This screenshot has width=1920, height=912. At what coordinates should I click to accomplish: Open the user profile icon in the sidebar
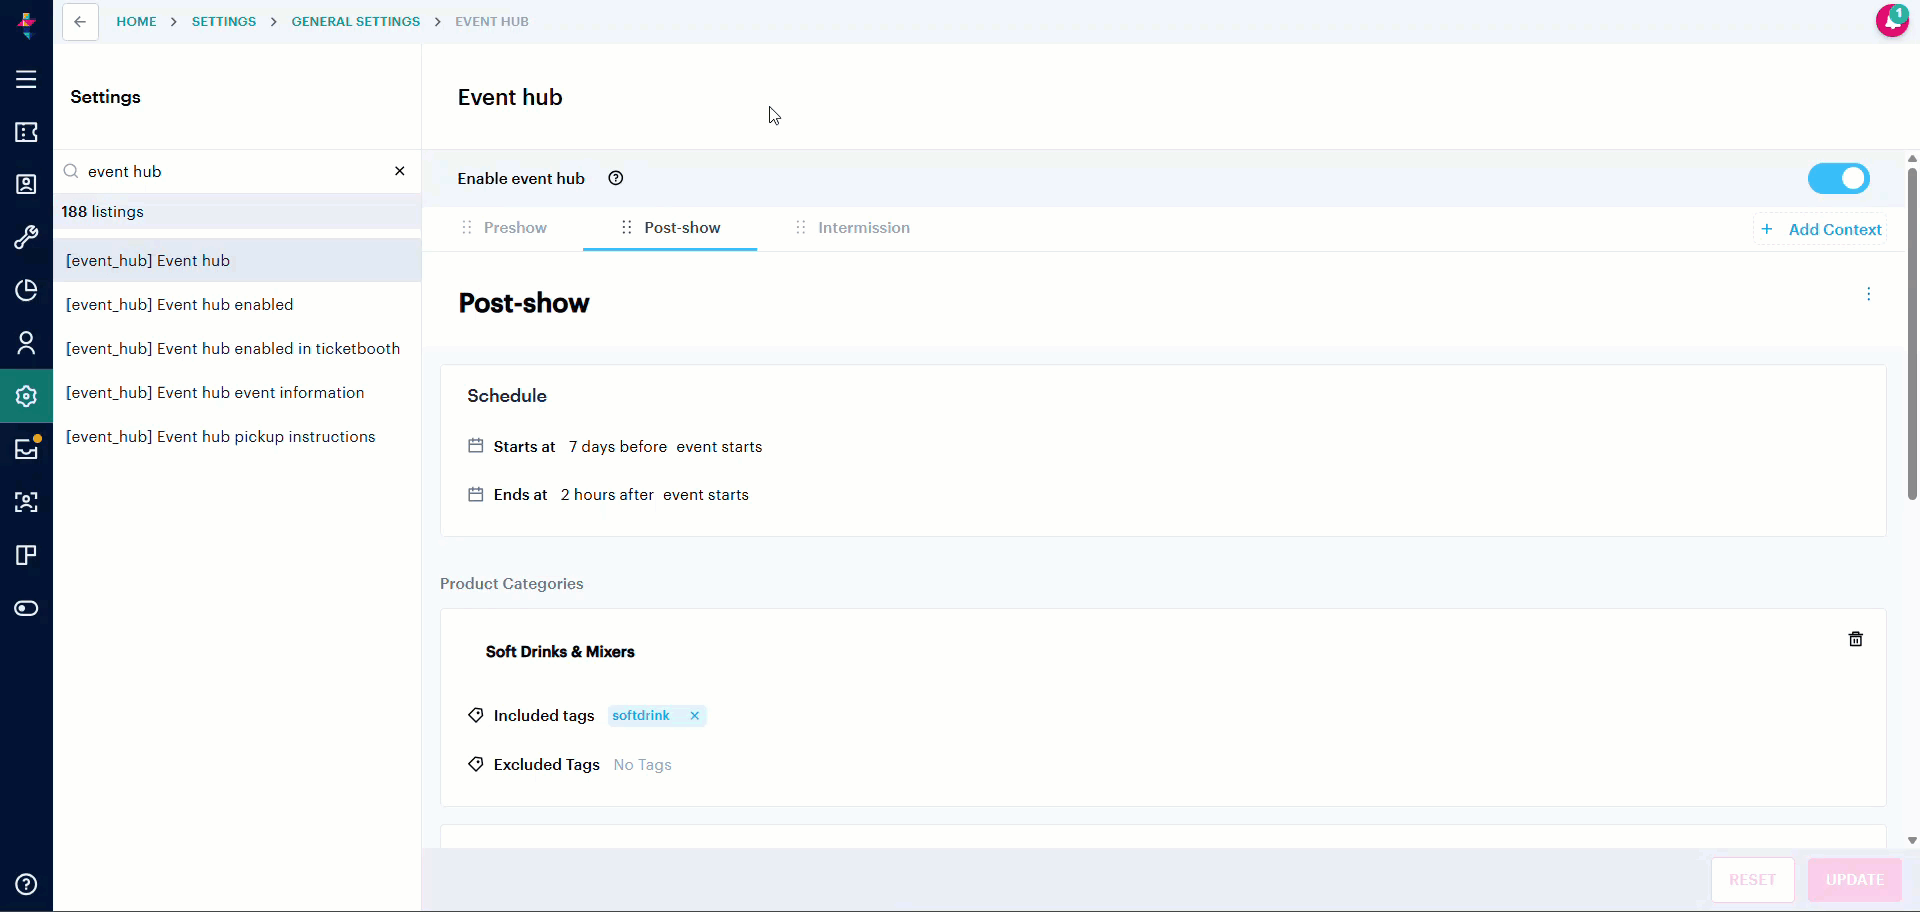tap(26, 343)
